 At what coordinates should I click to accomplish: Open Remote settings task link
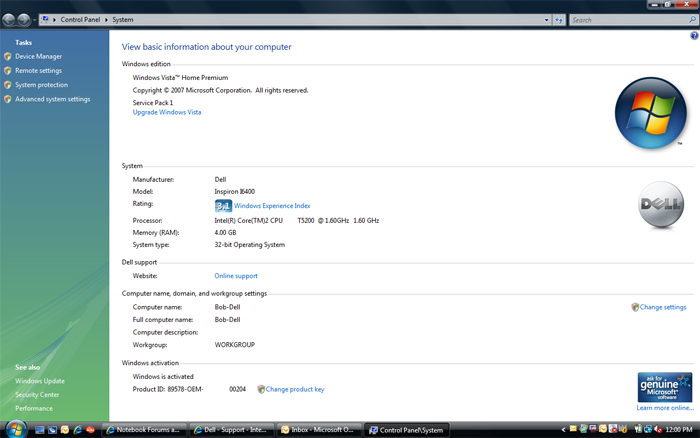click(x=38, y=71)
